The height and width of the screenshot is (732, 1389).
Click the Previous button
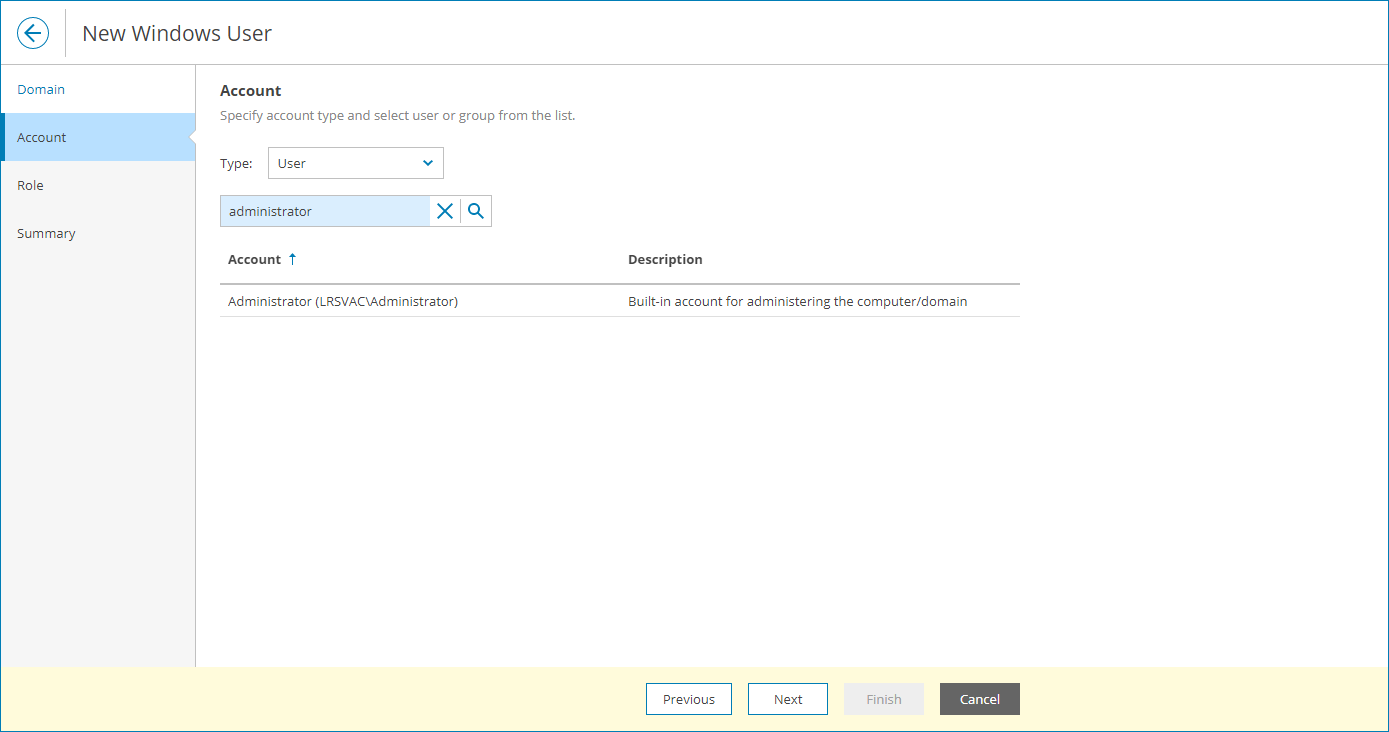689,699
